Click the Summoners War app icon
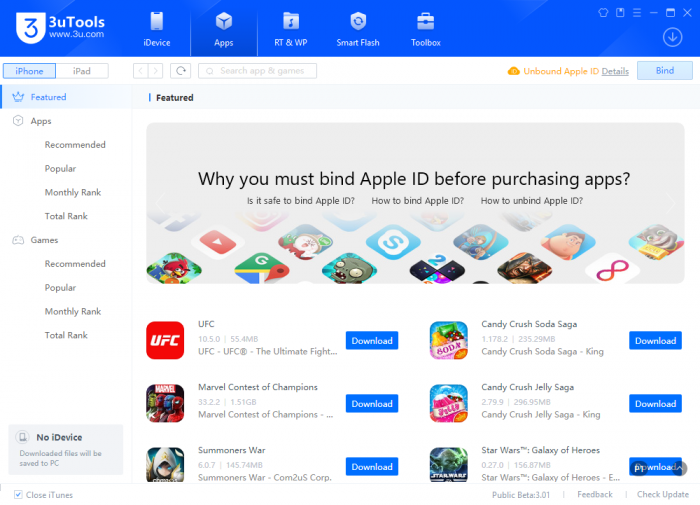Viewport: 700px width, 505px height. coord(165,465)
